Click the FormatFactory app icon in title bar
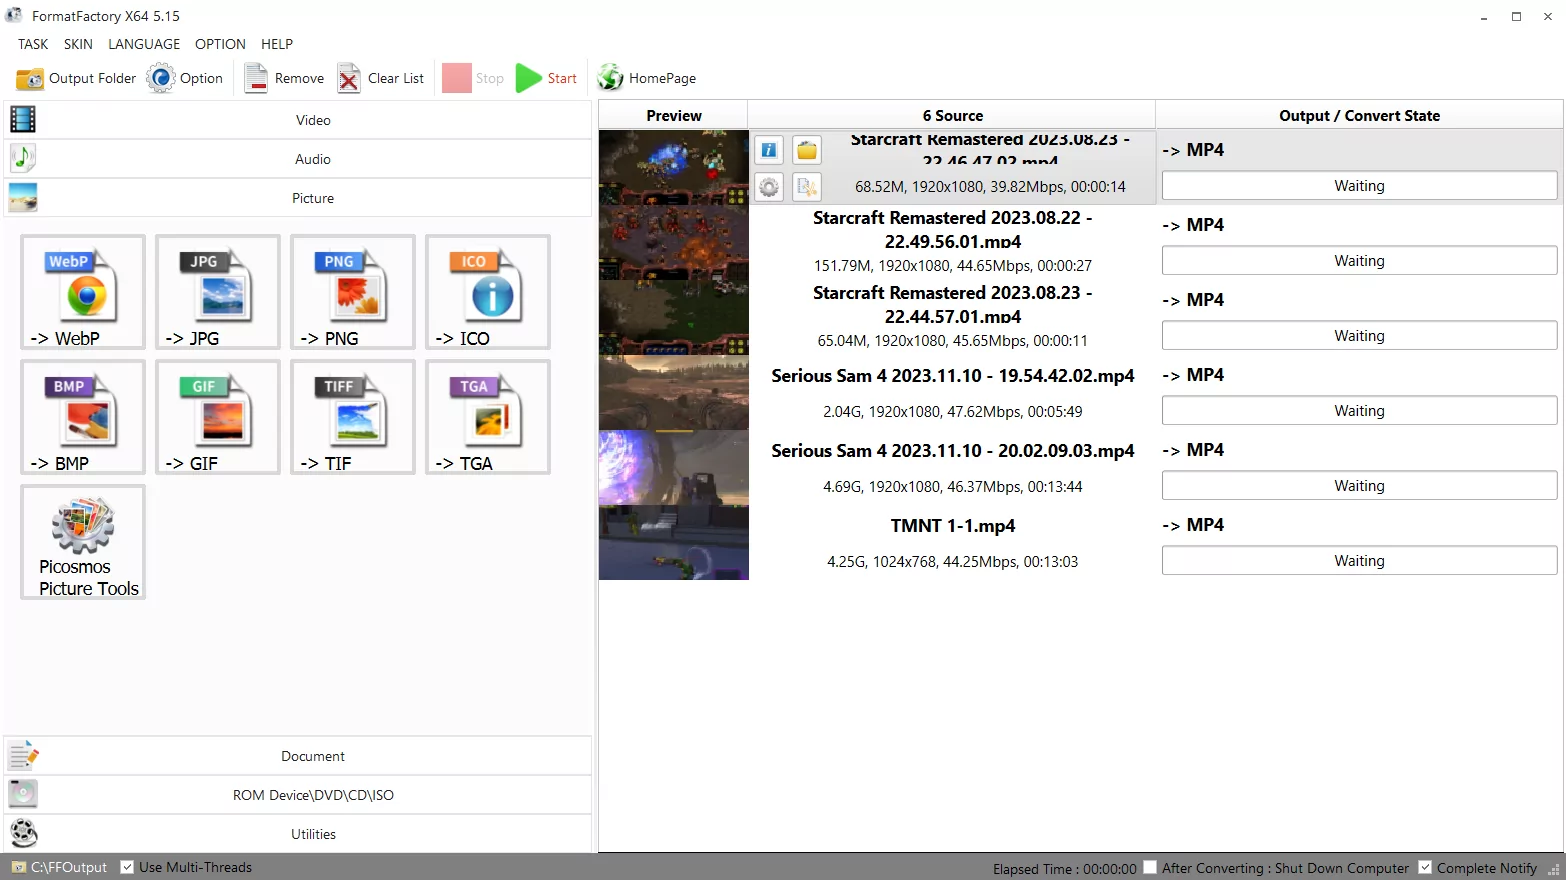 pos(14,15)
